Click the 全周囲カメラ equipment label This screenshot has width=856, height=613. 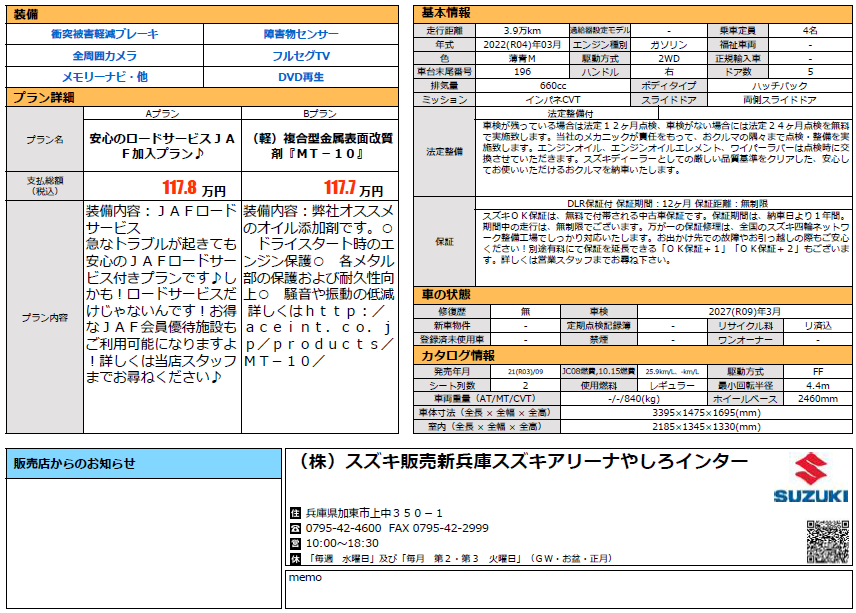coord(105,56)
